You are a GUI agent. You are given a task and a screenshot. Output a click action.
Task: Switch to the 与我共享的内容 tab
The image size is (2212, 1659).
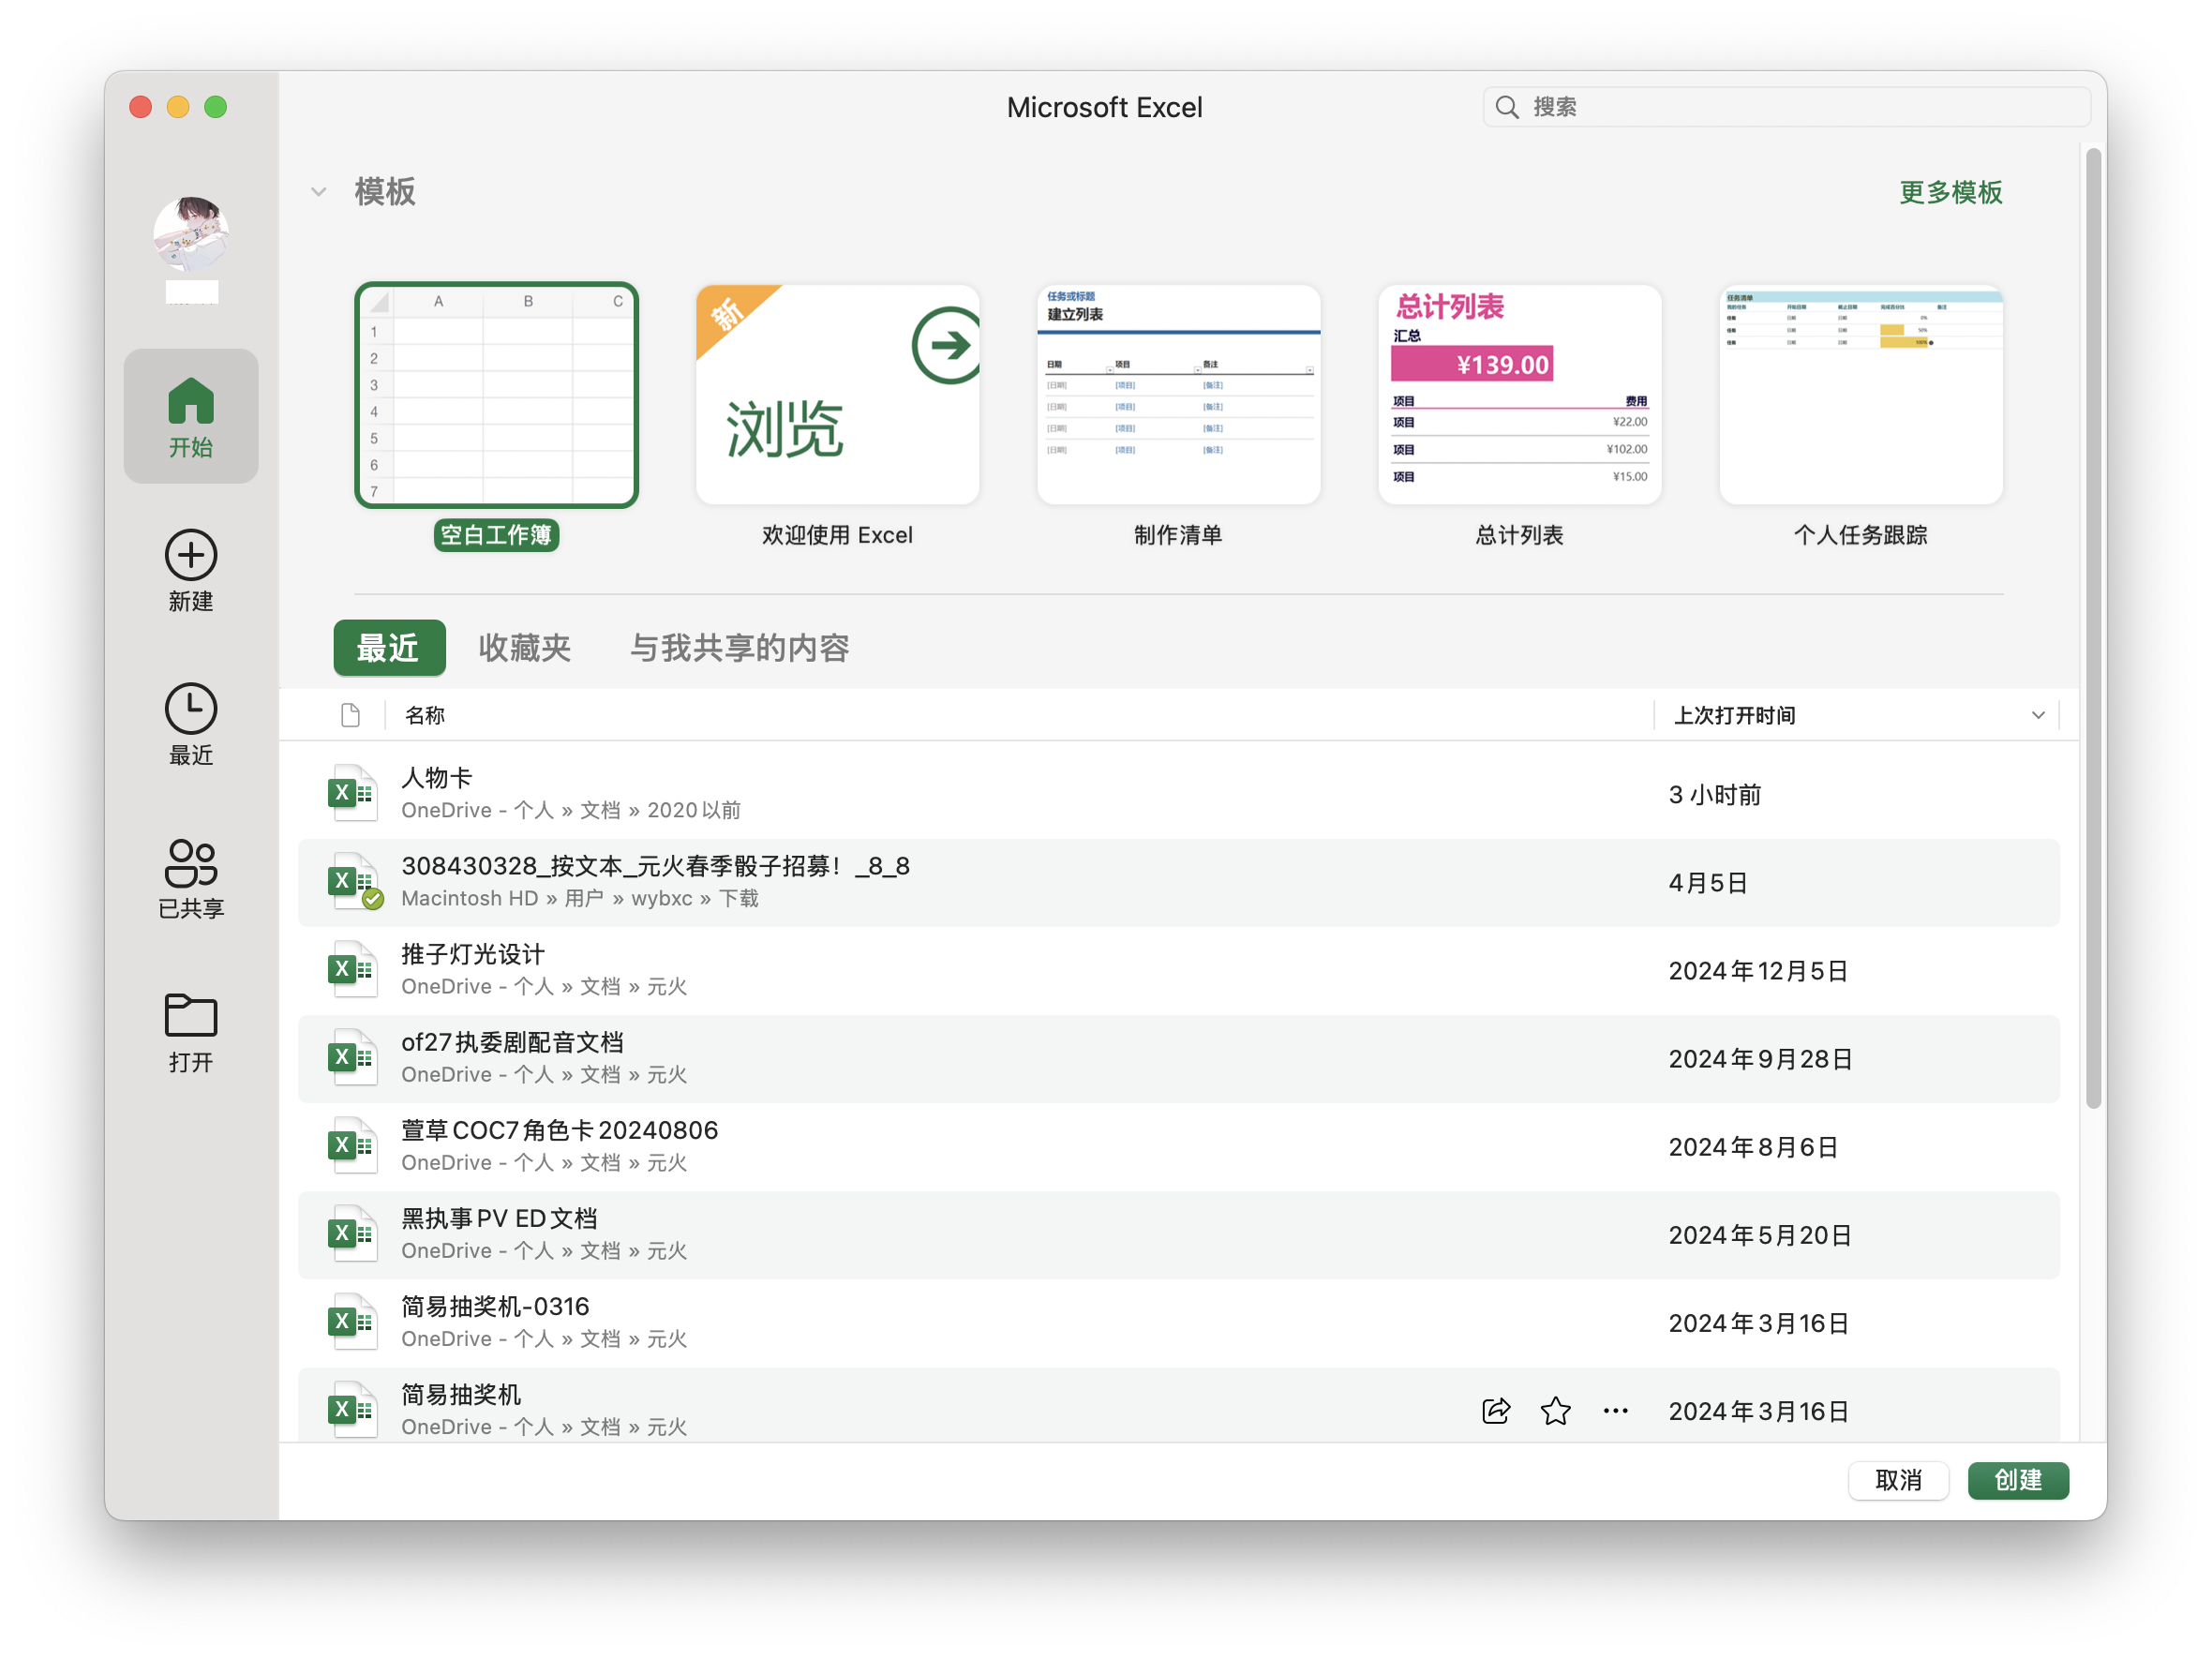coord(739,648)
